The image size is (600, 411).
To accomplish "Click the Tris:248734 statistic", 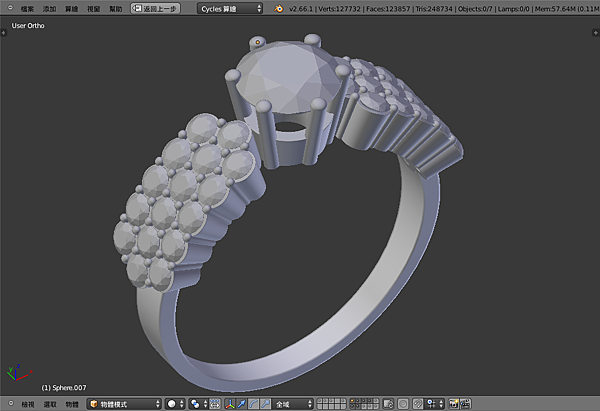I will pos(434,8).
